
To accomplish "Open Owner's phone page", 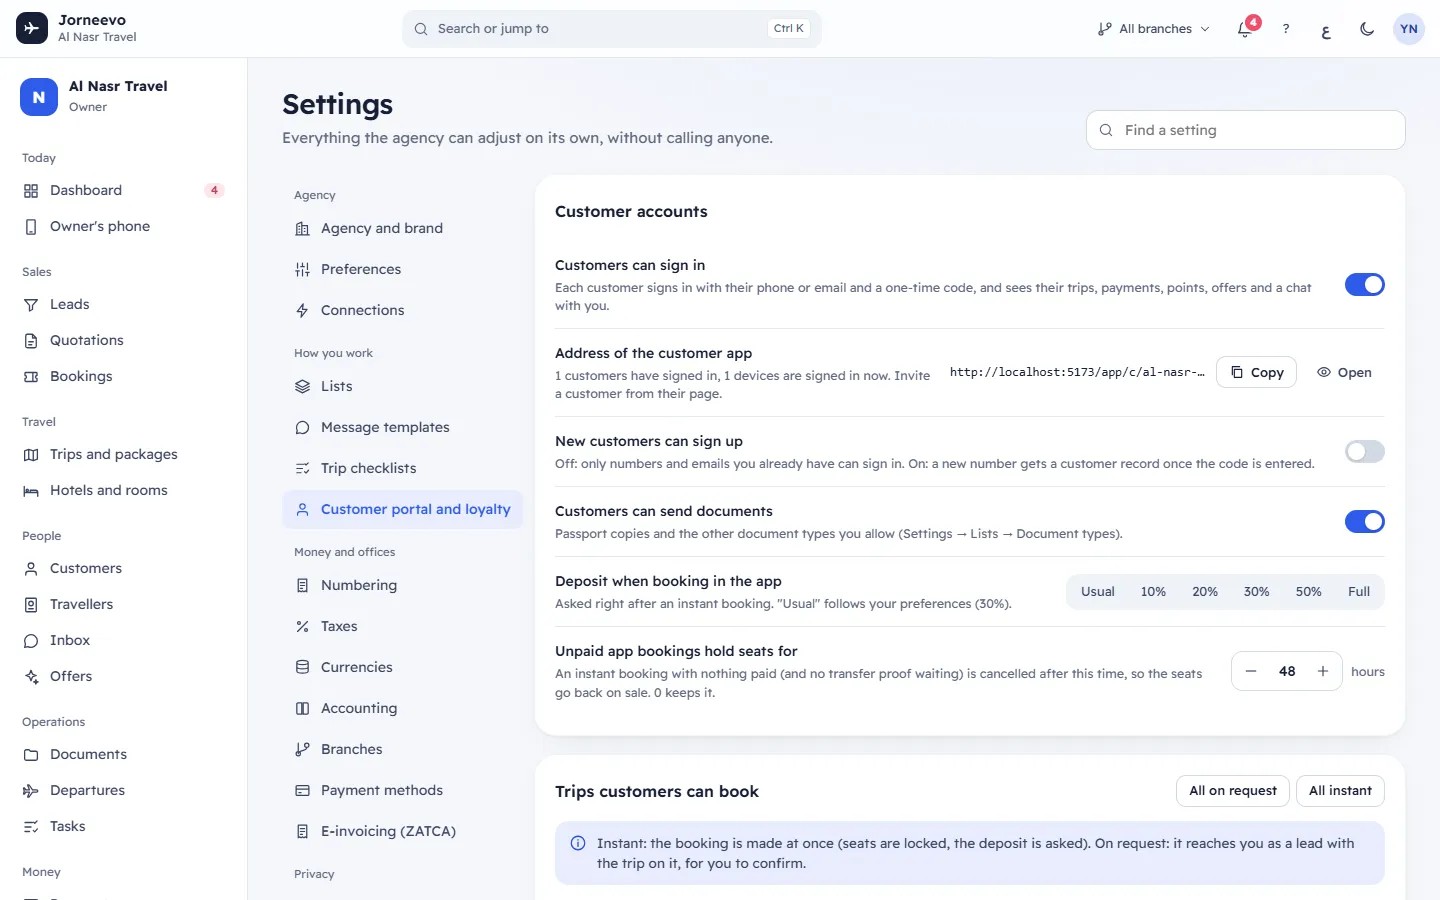I will pos(123,226).
